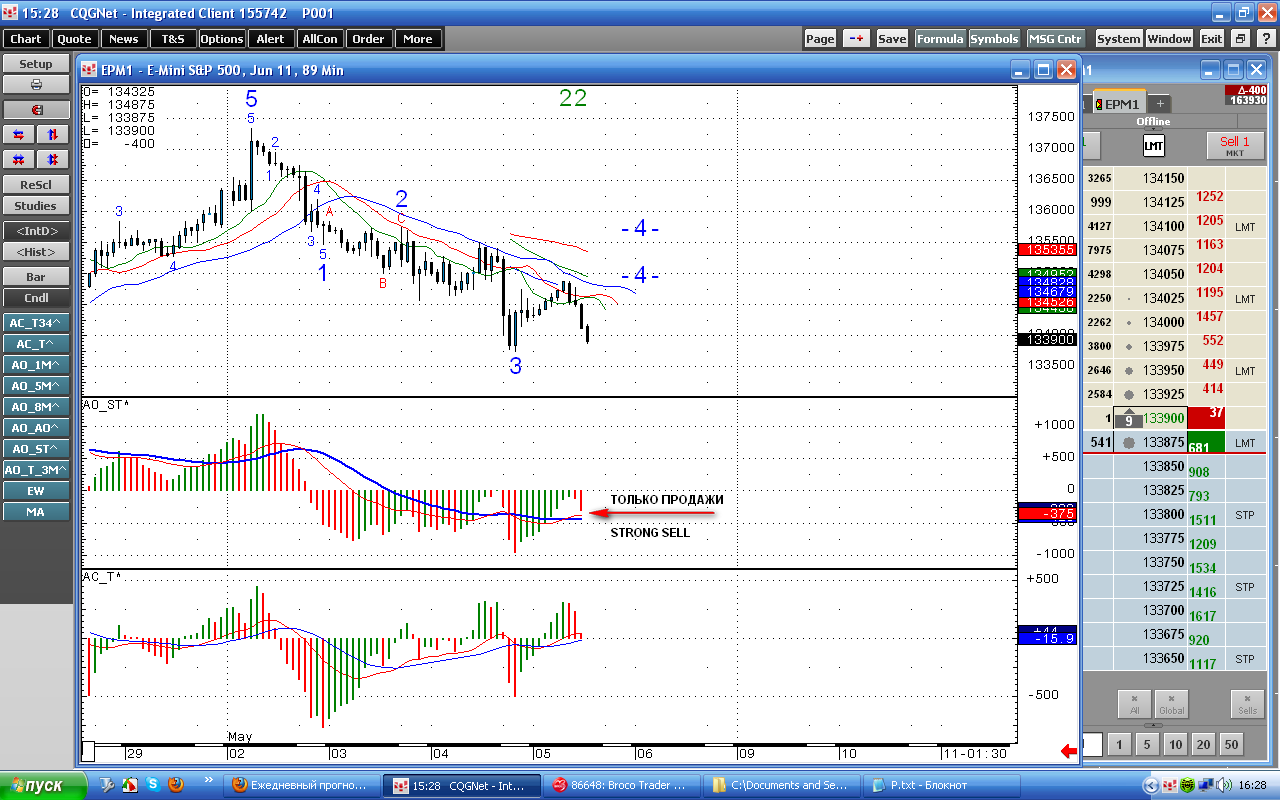
Task: Click the EW study button
Action: coord(36,490)
